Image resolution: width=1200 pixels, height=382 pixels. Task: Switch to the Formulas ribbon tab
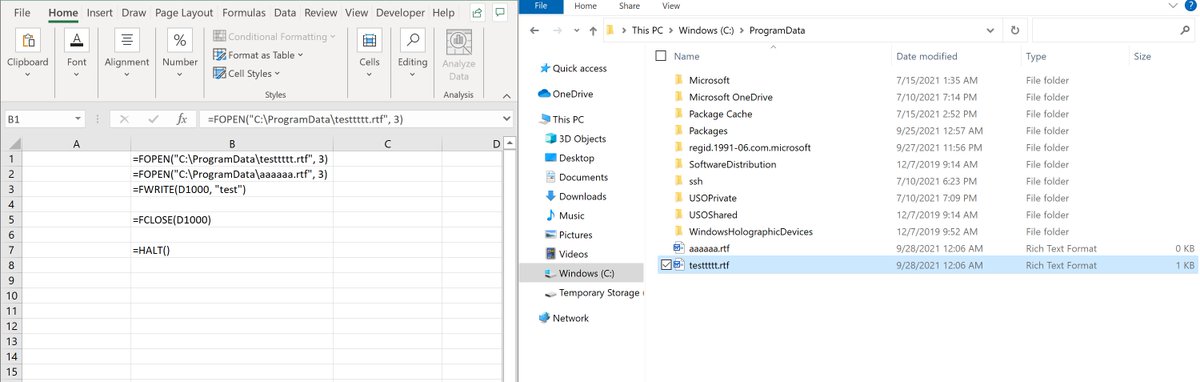(x=244, y=13)
